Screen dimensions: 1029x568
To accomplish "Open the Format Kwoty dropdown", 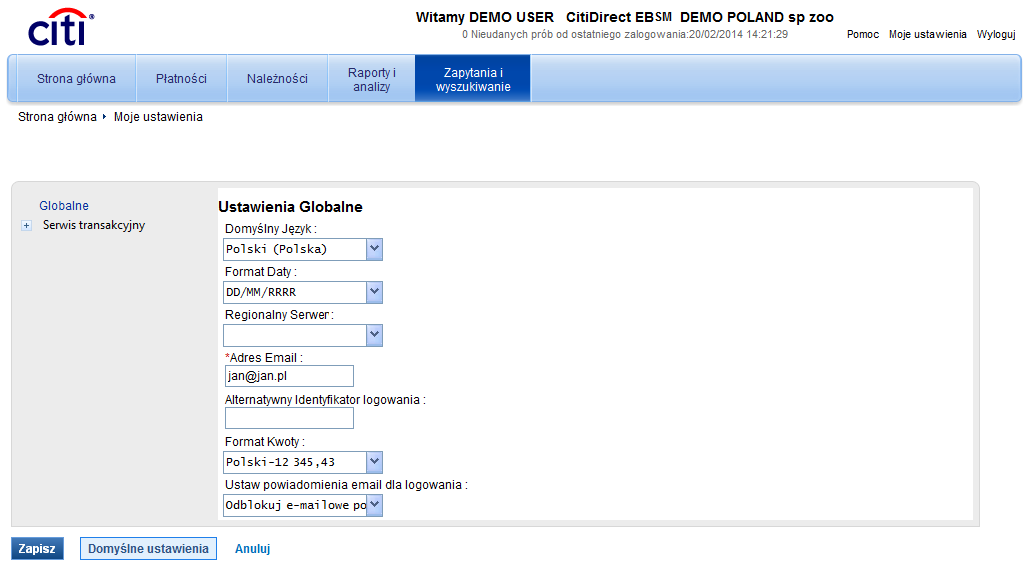I will pyautogui.click(x=303, y=462).
